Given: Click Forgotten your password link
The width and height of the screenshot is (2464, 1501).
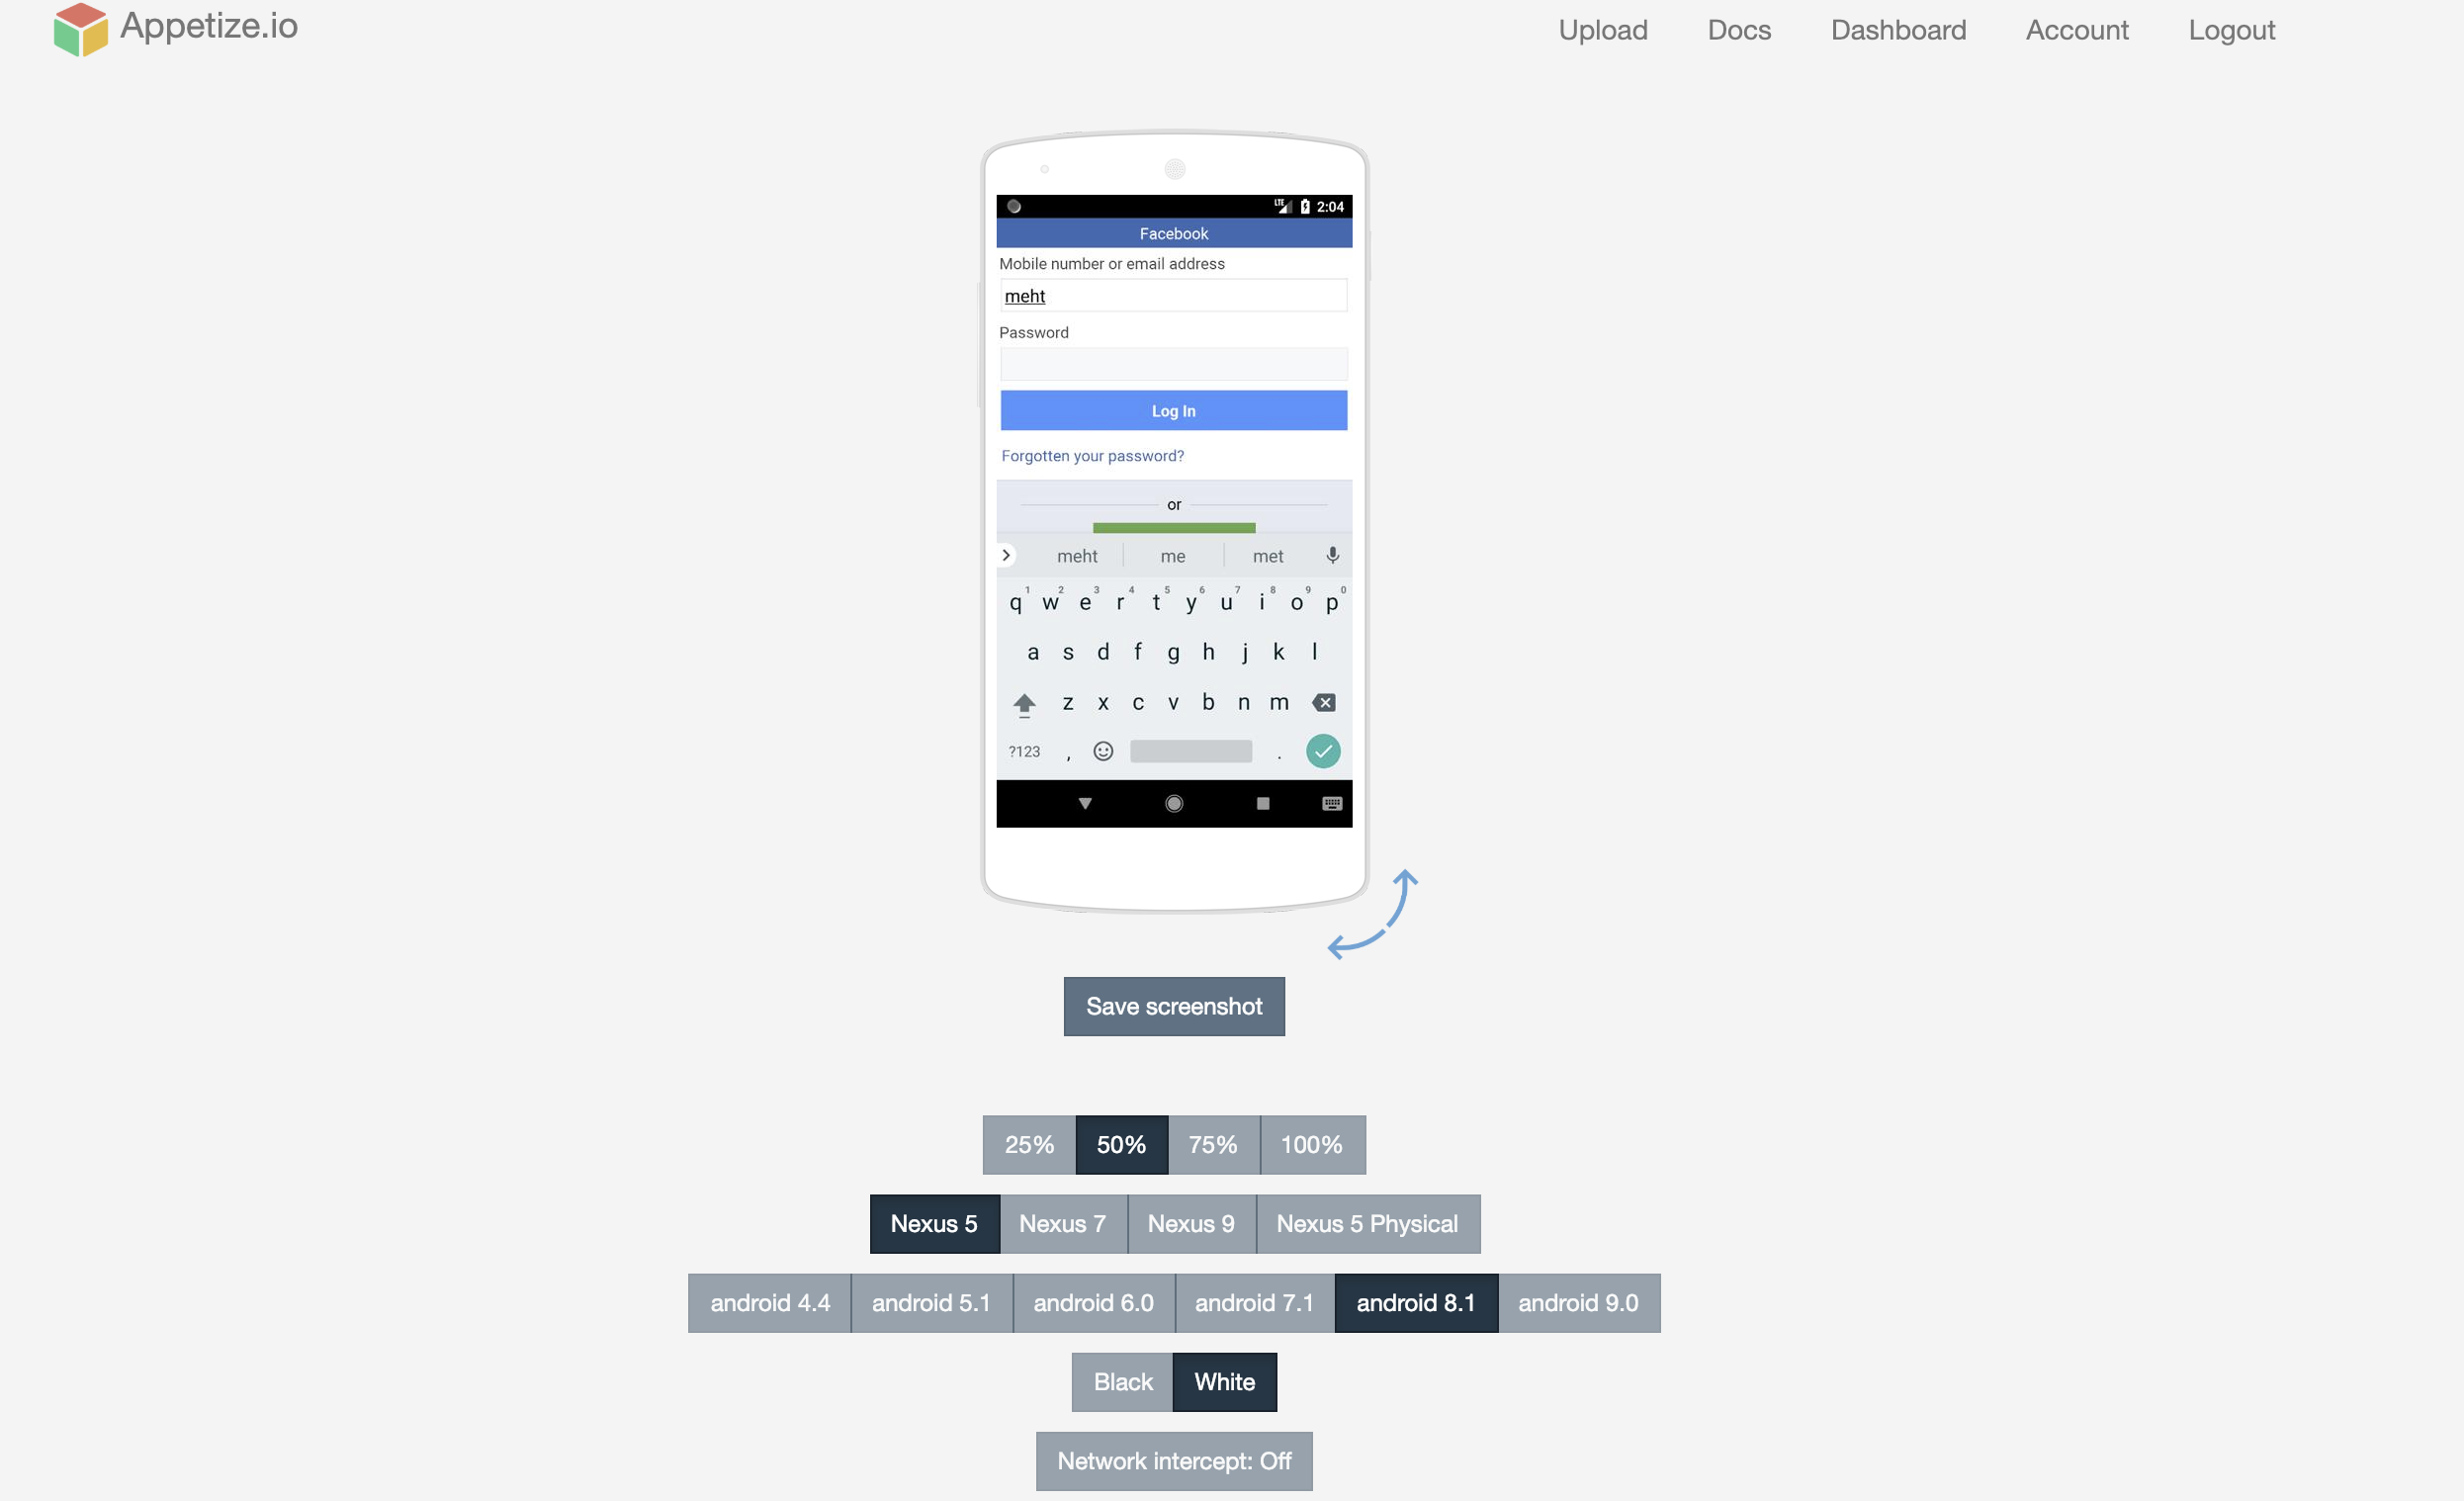Looking at the screenshot, I should (1093, 456).
